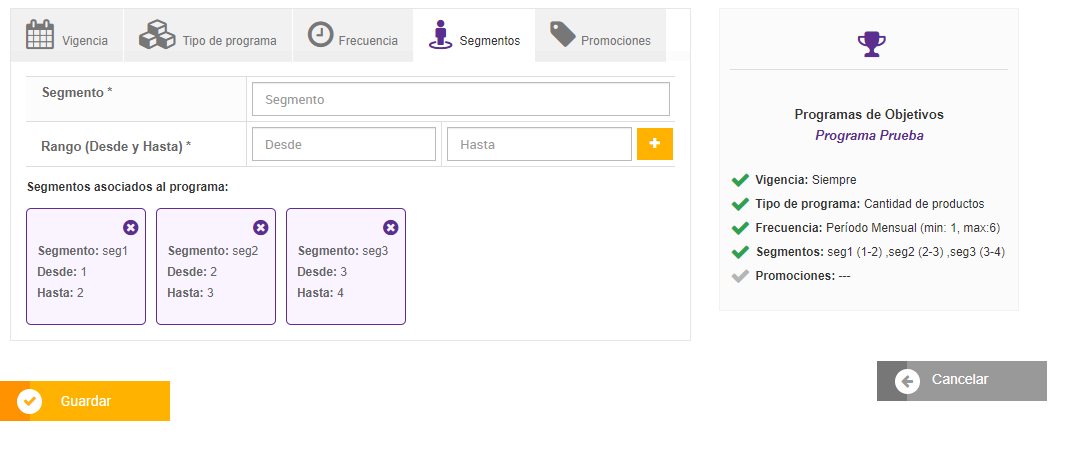Remove the seg1 segment card

131,227
